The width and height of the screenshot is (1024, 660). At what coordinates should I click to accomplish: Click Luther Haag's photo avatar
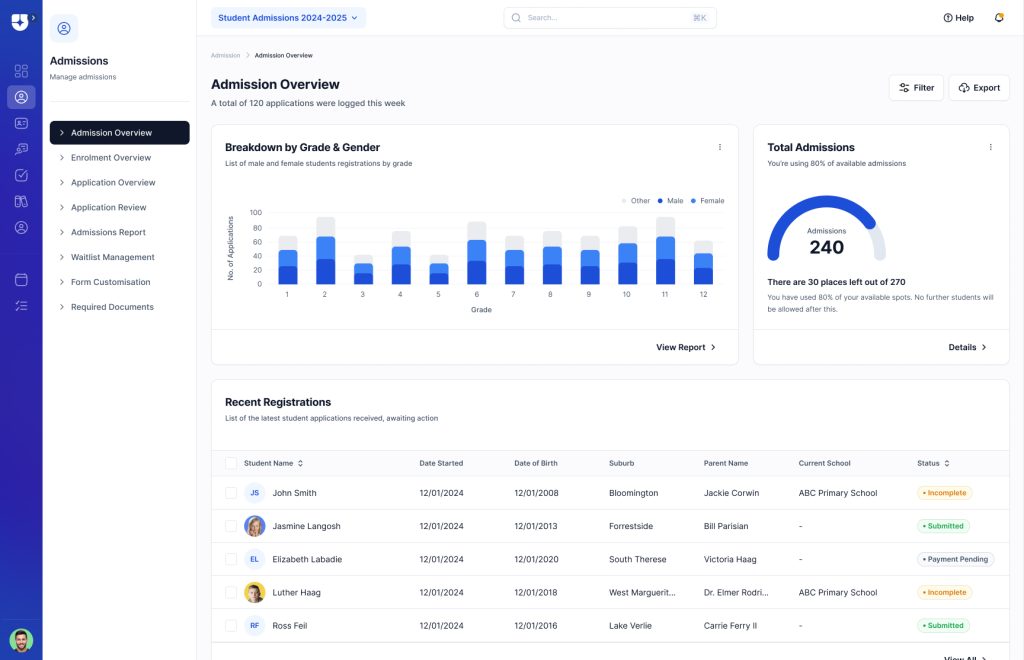coord(255,593)
